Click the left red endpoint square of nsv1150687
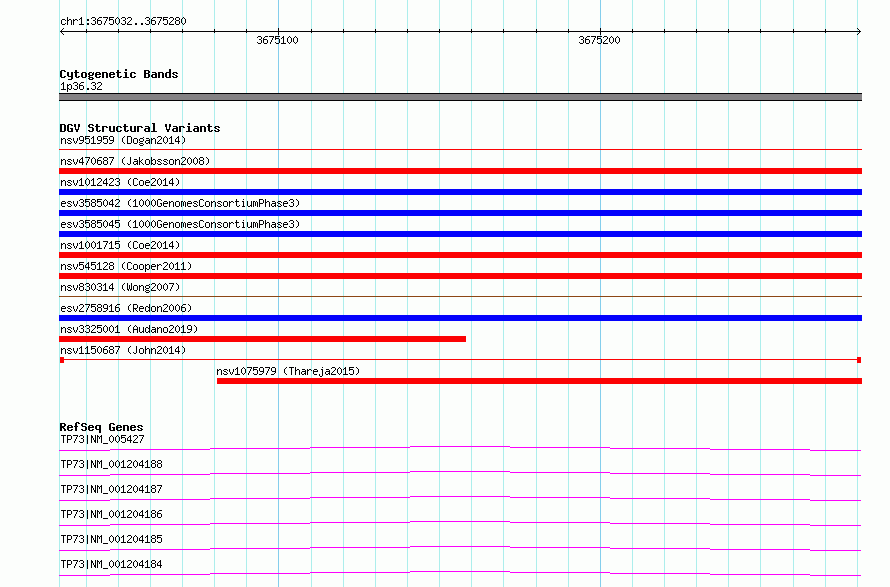The image size is (890, 587). click(x=62, y=360)
